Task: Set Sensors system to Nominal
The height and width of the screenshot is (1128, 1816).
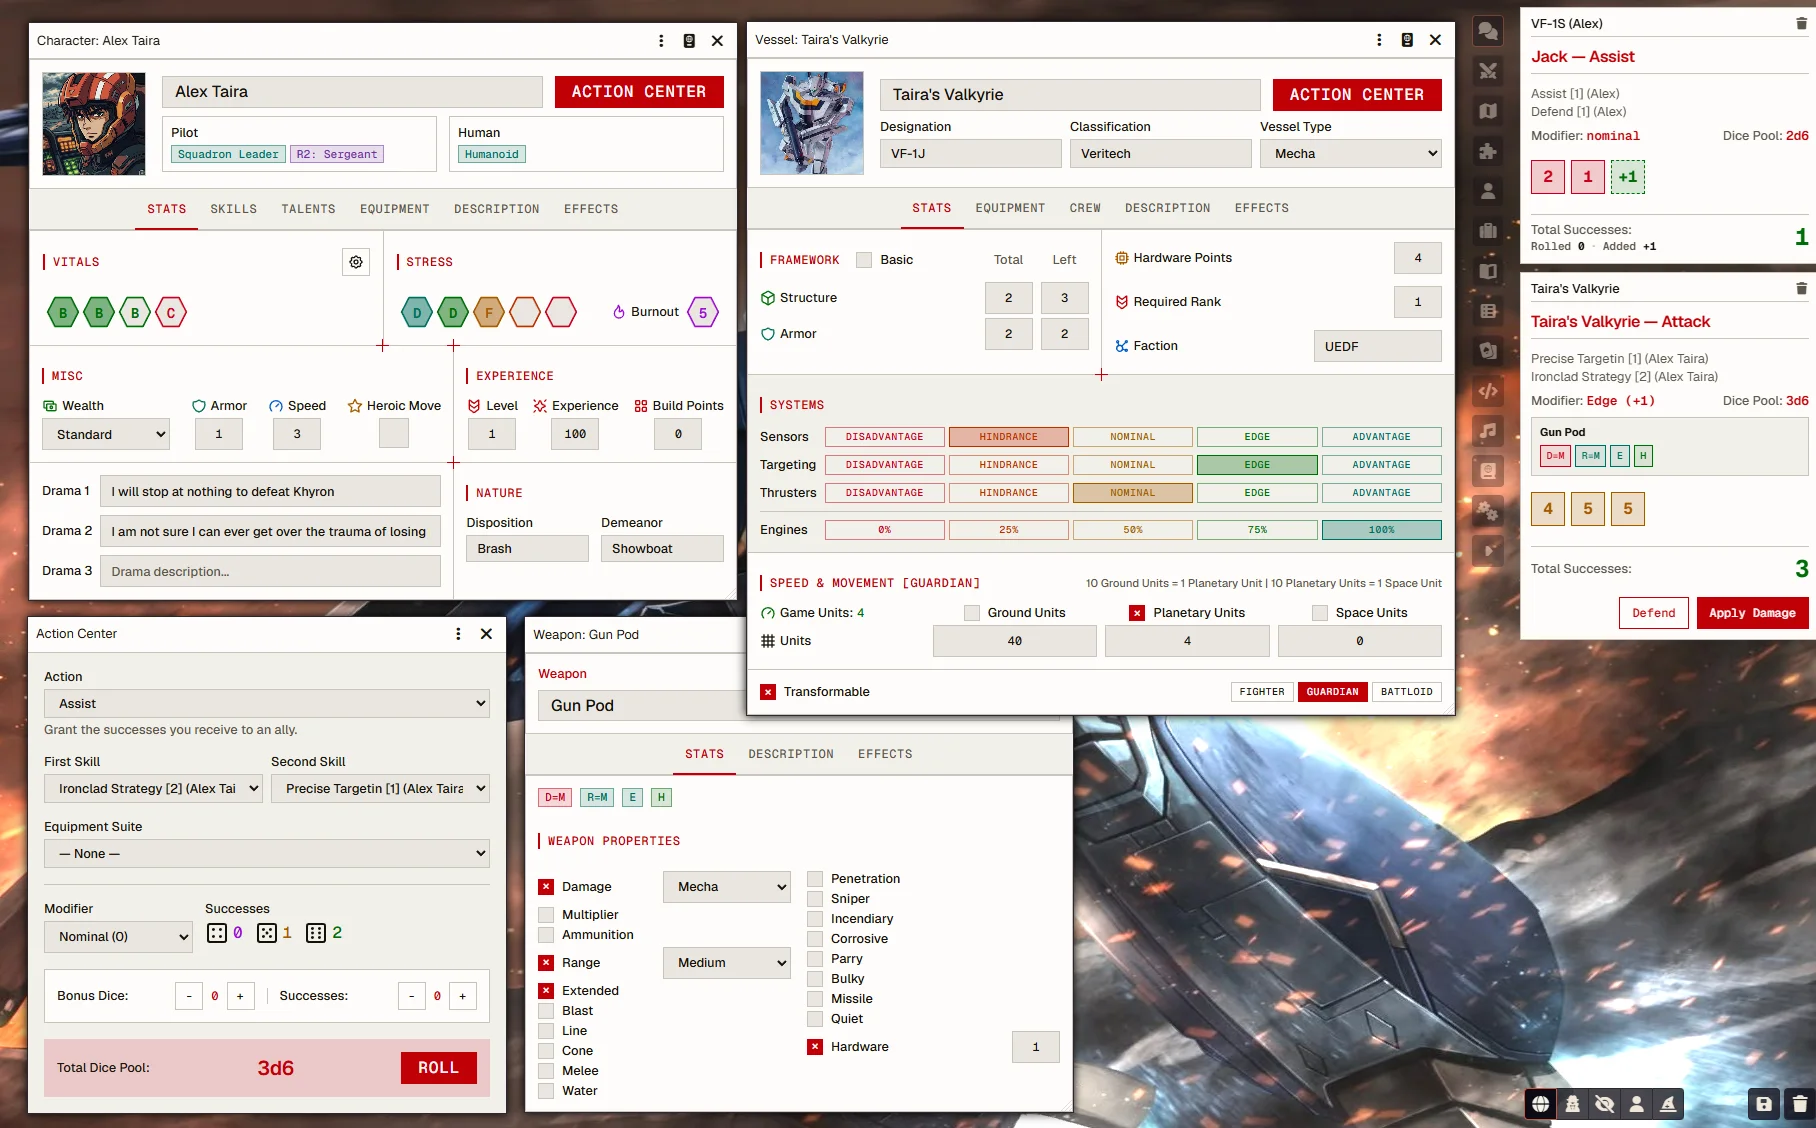Action: pyautogui.click(x=1133, y=437)
